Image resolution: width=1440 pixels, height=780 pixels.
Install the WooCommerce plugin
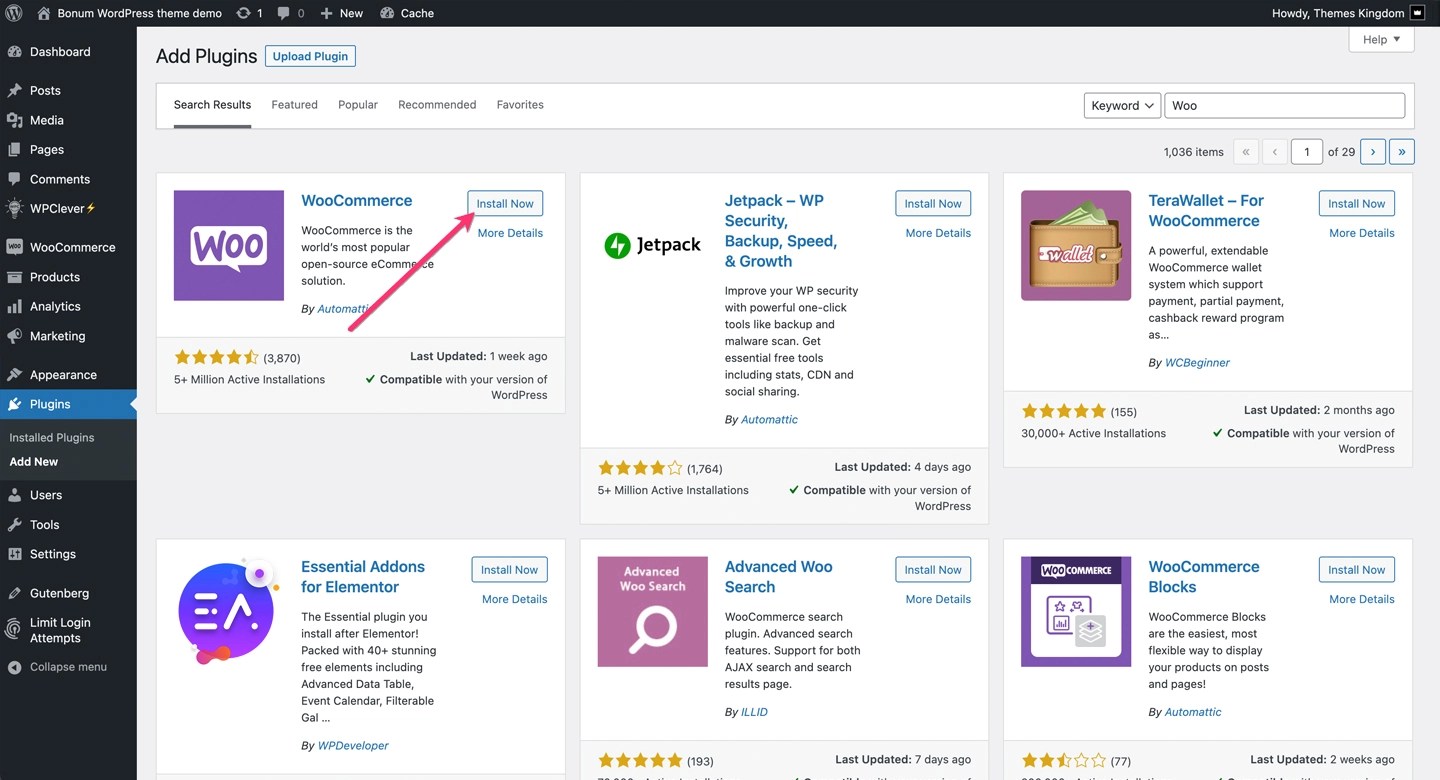click(x=505, y=203)
